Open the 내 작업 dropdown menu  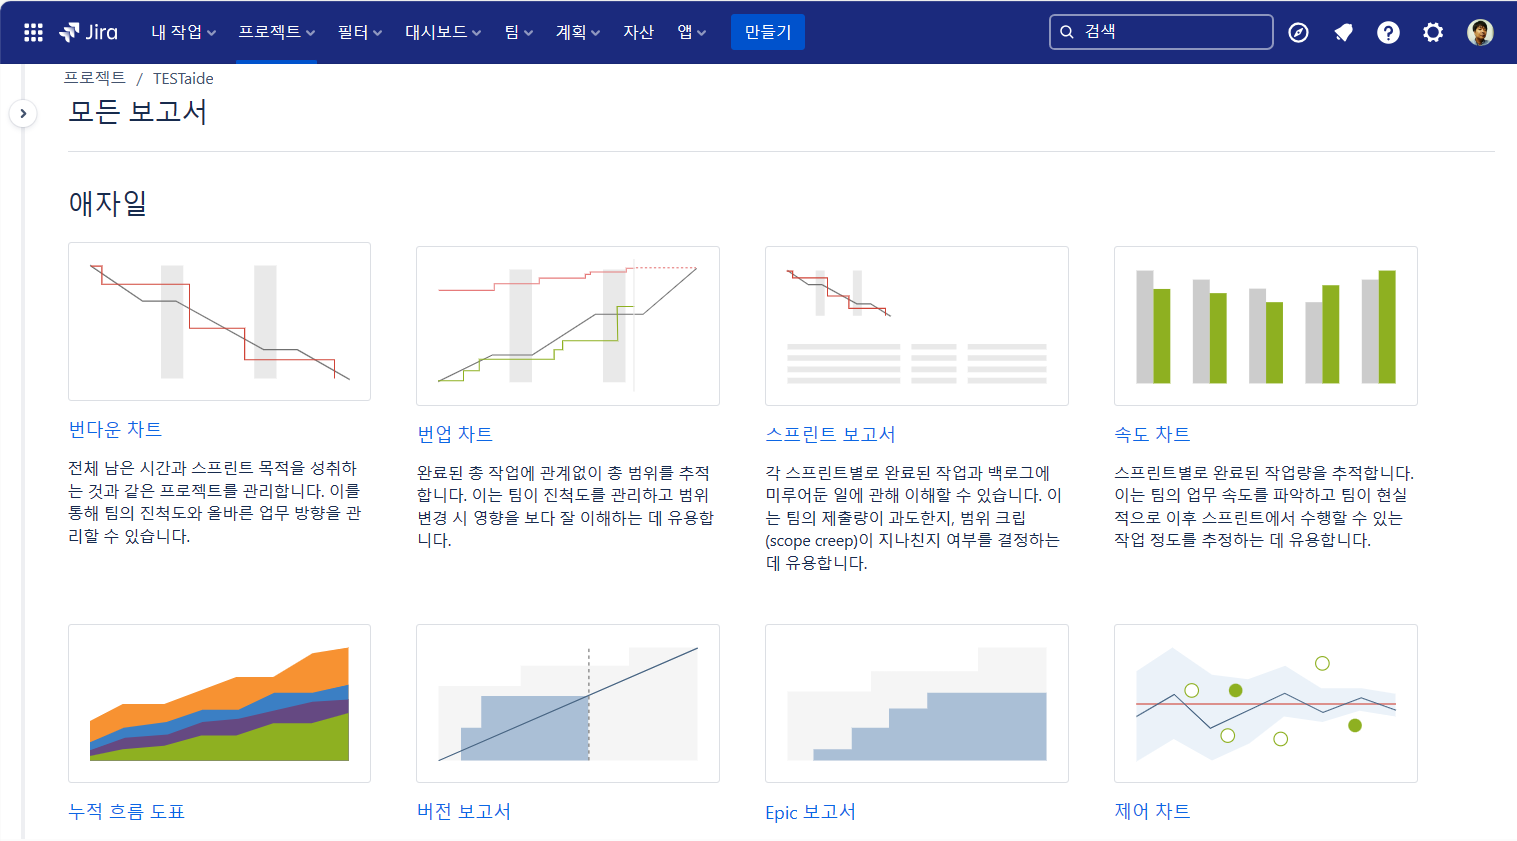184,32
